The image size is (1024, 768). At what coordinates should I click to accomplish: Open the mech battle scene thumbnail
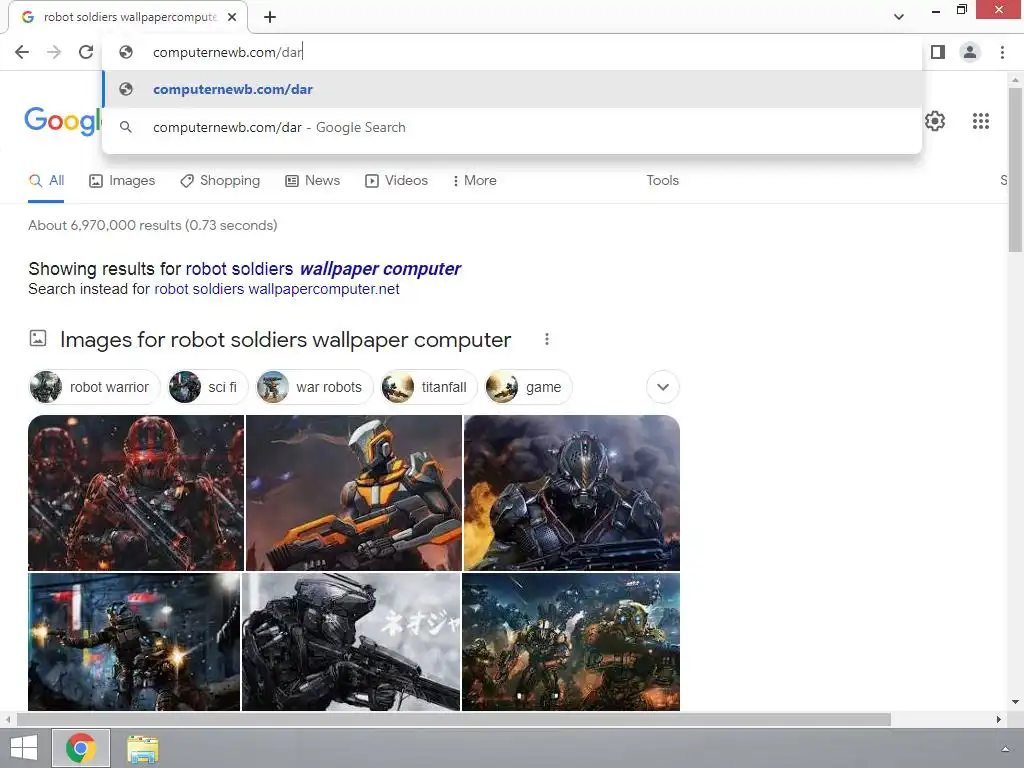click(571, 642)
